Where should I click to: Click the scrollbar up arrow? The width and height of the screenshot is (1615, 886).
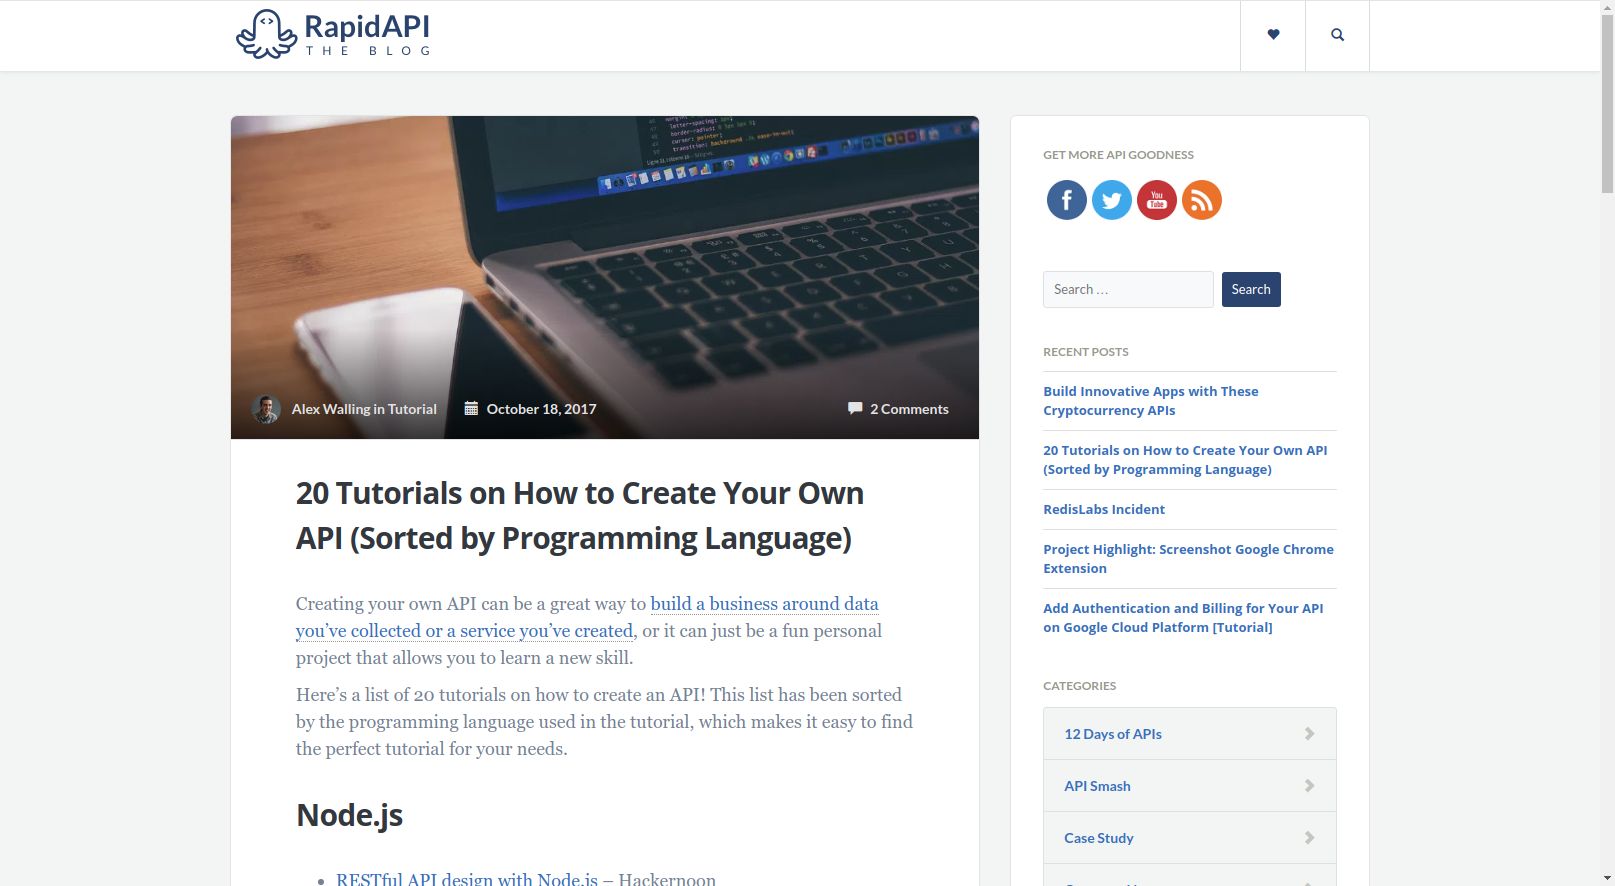(1607, 7)
